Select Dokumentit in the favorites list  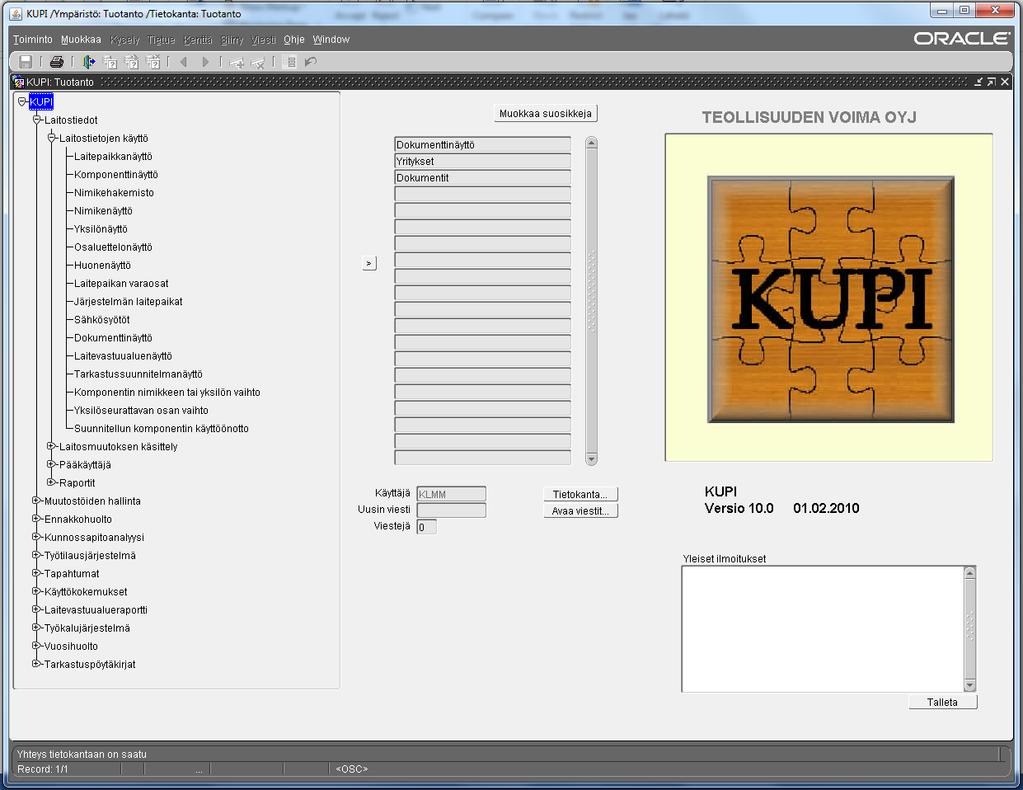483,177
